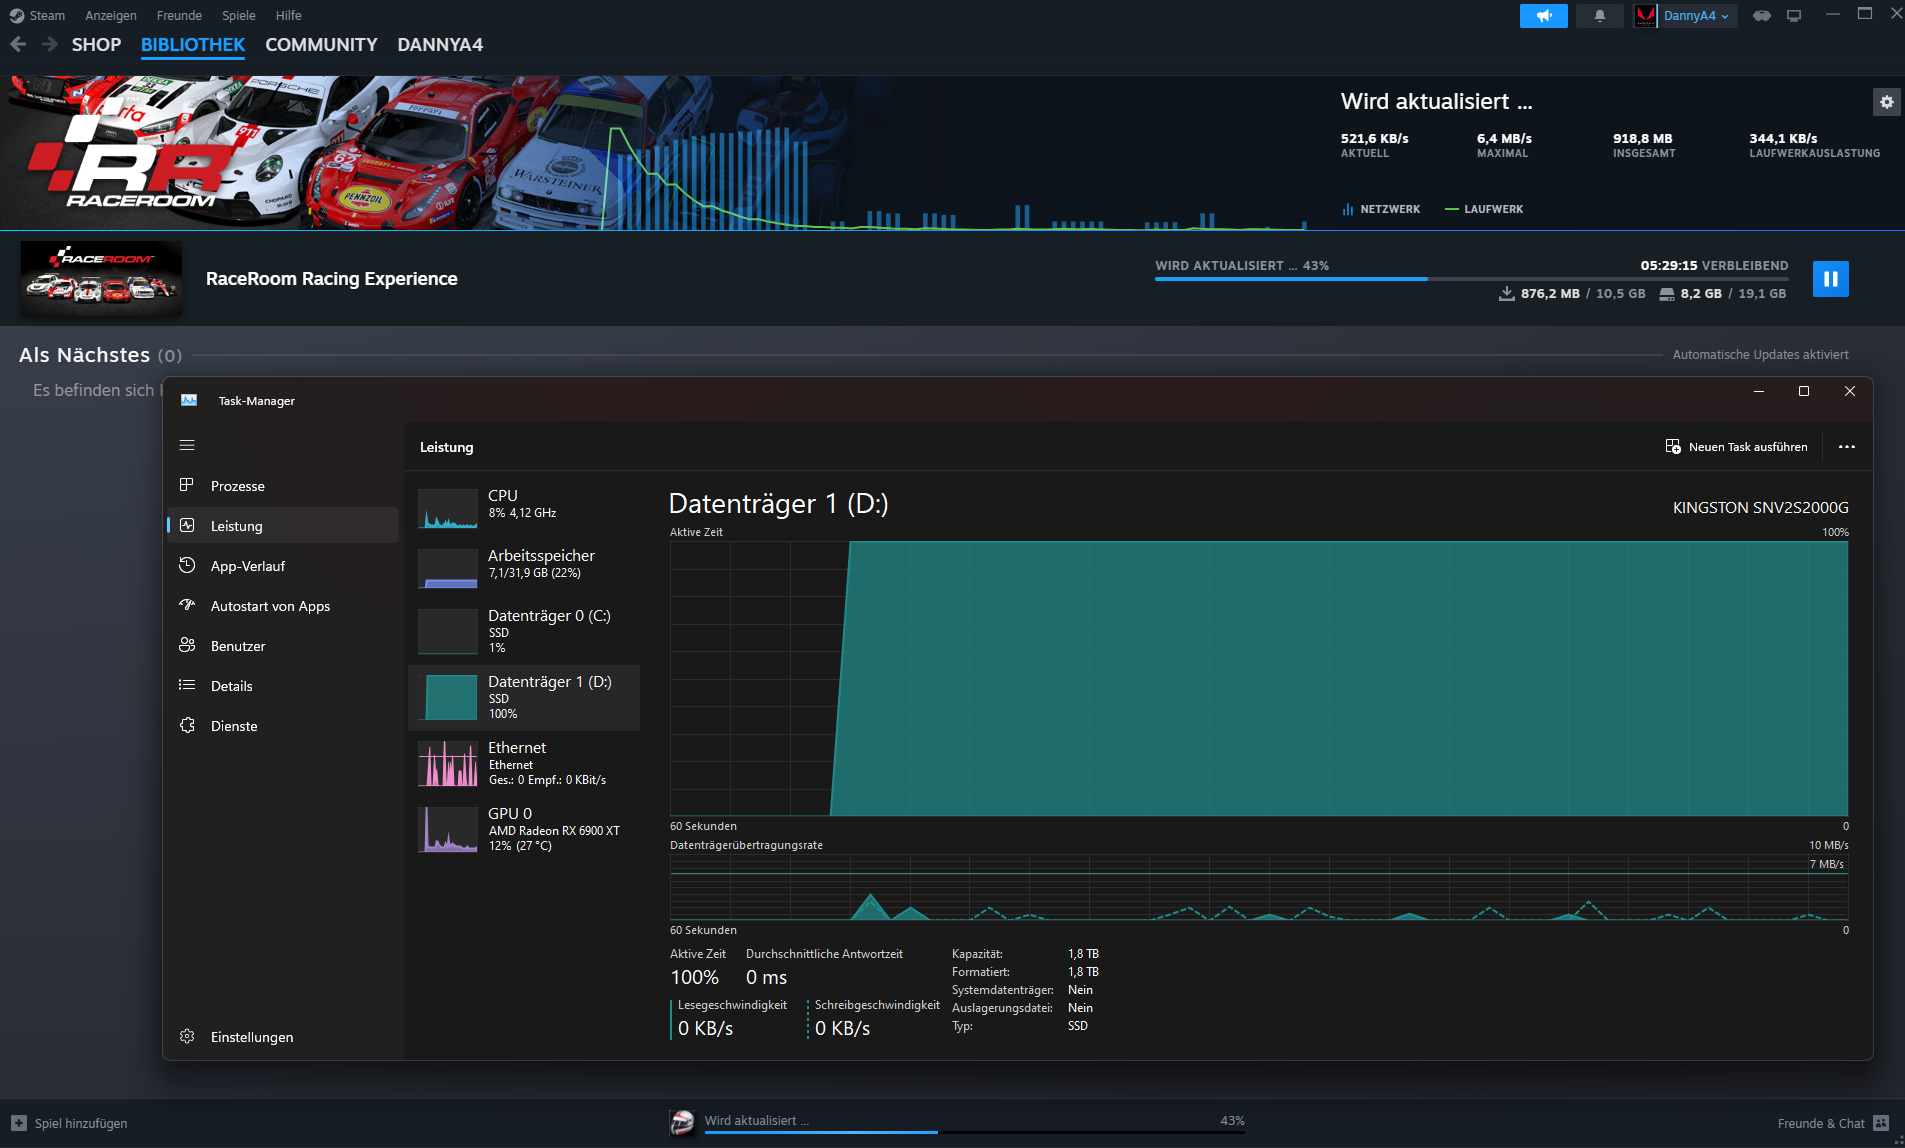Screen dimensions: 1905x1148
Task: Click KINGSTON SNV2S2000G model label
Action: (x=1760, y=508)
